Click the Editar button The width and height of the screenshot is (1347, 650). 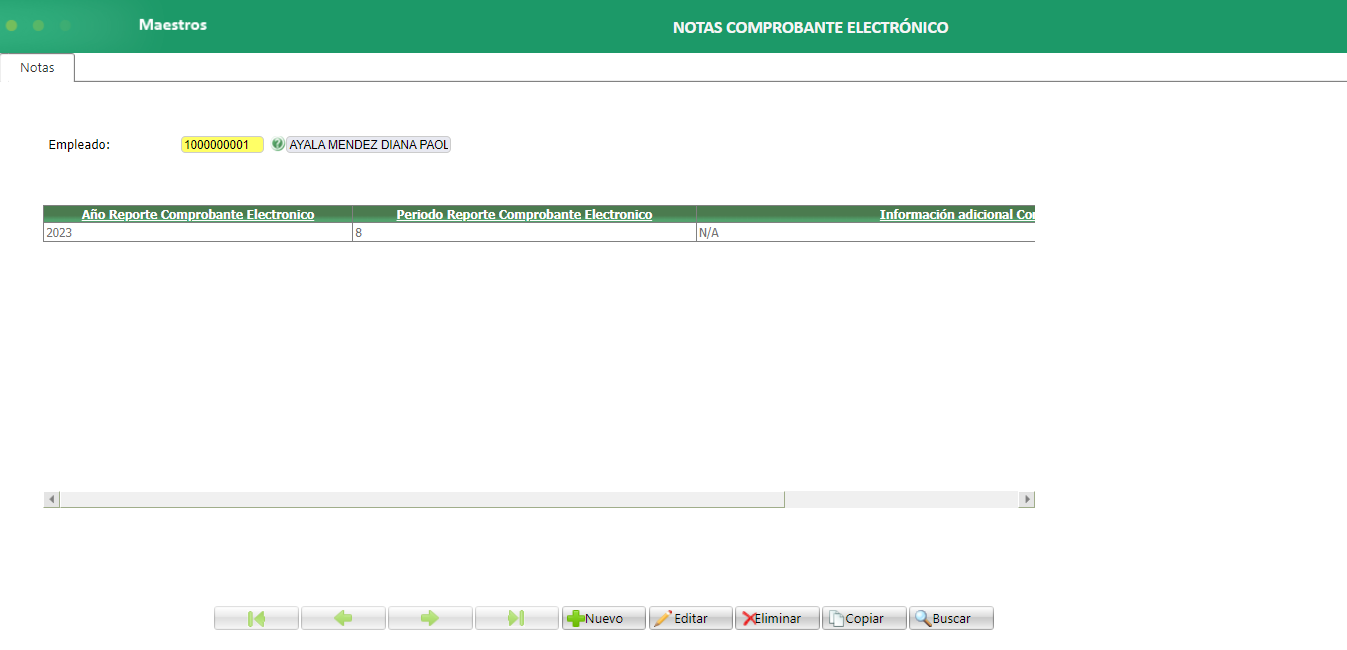691,618
